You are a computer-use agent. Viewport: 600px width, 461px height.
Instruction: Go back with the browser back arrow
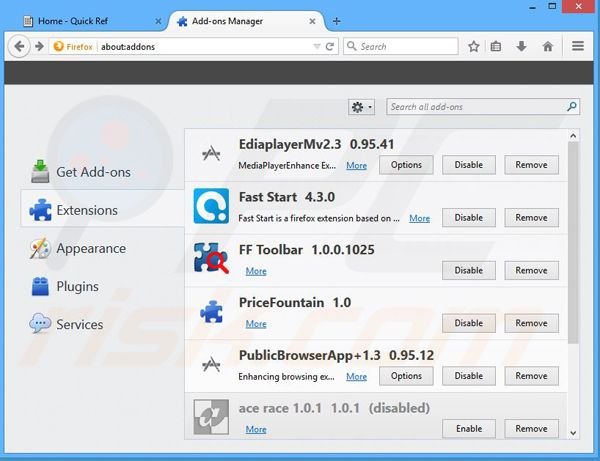tap(19, 46)
